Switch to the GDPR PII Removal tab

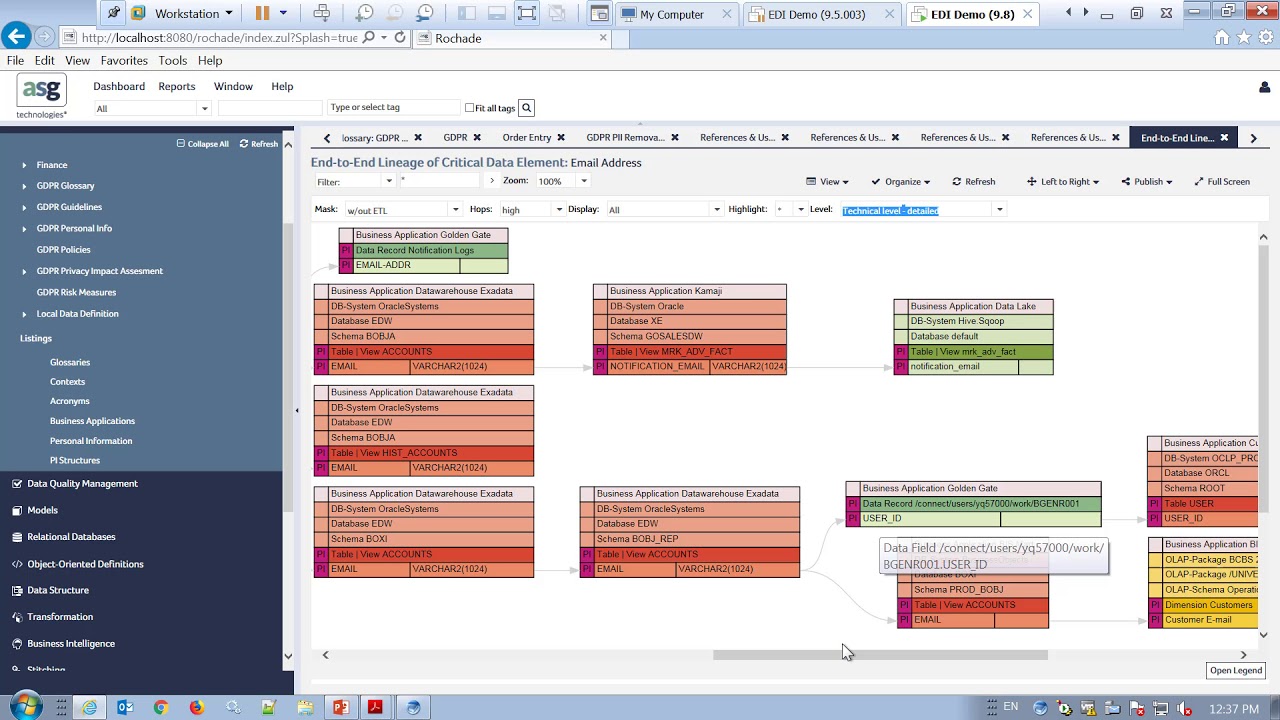point(624,138)
